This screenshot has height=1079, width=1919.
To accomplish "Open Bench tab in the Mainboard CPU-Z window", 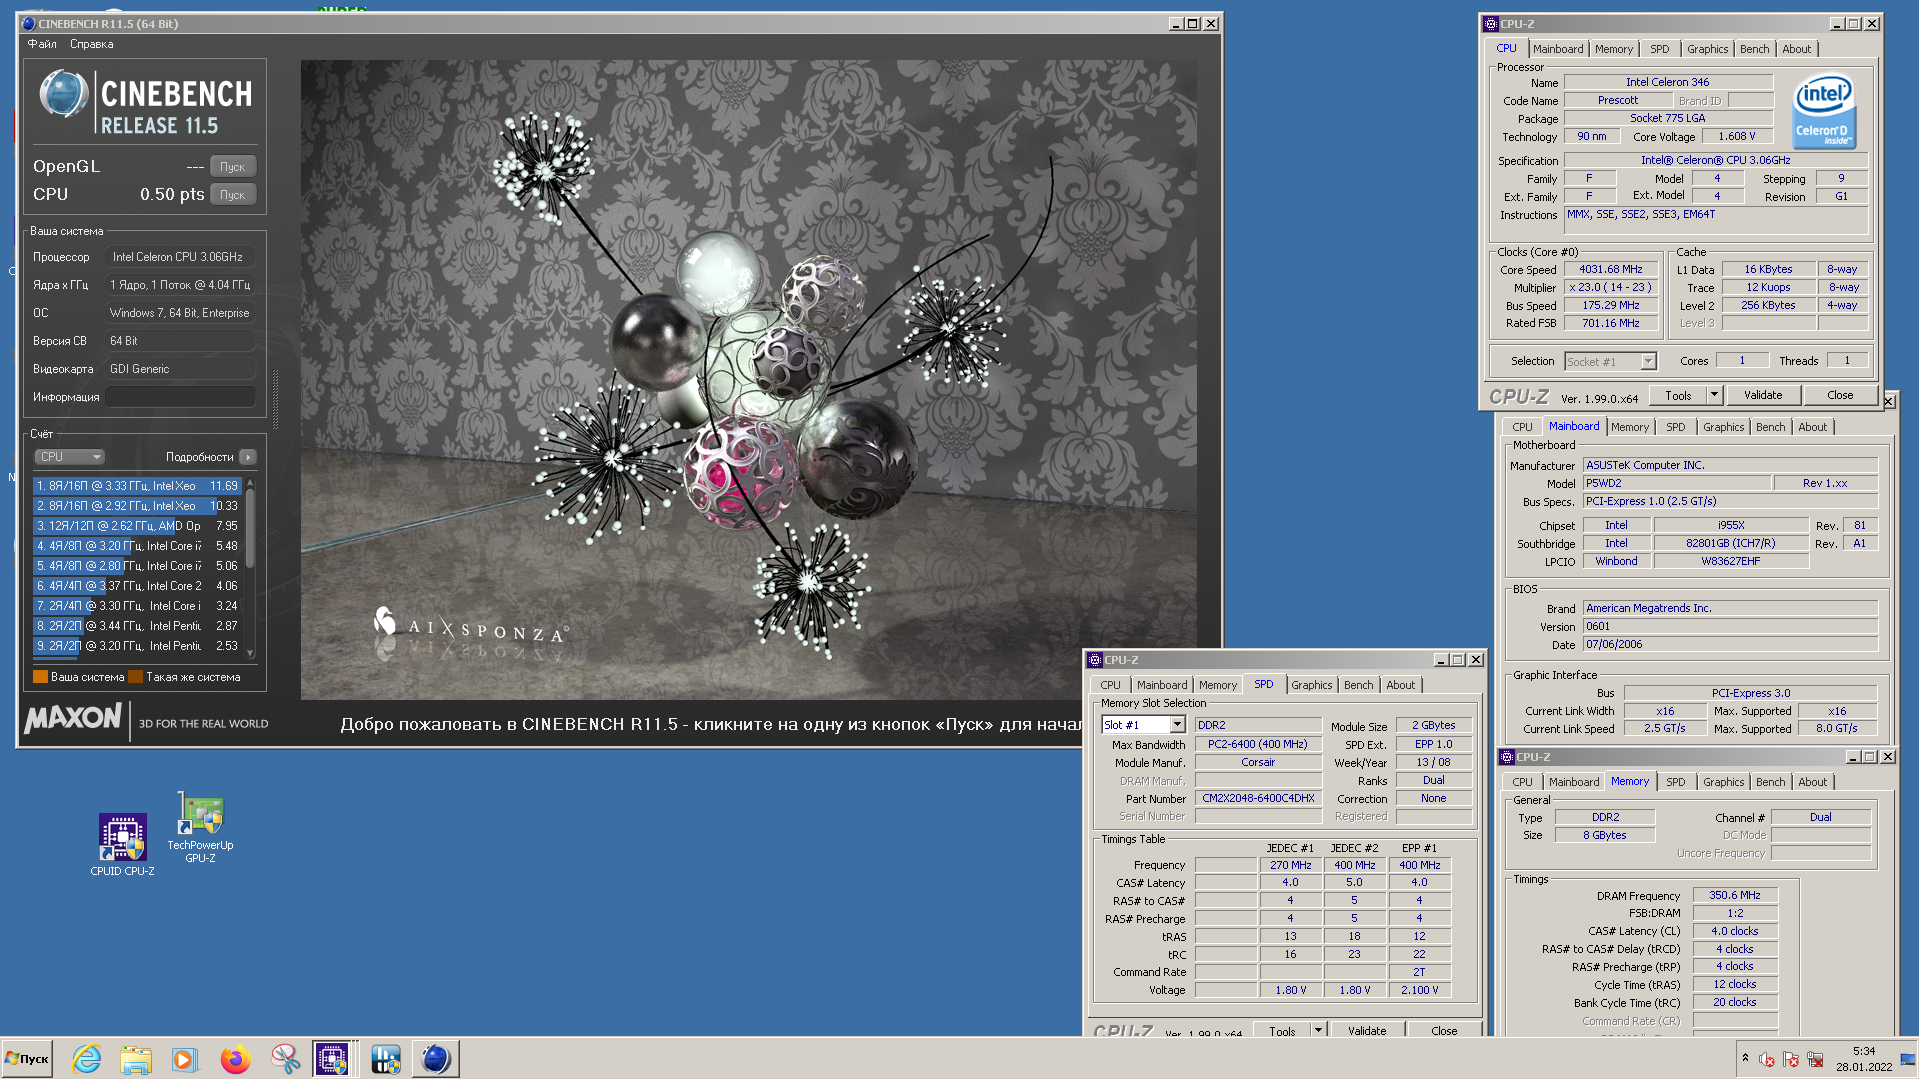I will (x=1770, y=427).
